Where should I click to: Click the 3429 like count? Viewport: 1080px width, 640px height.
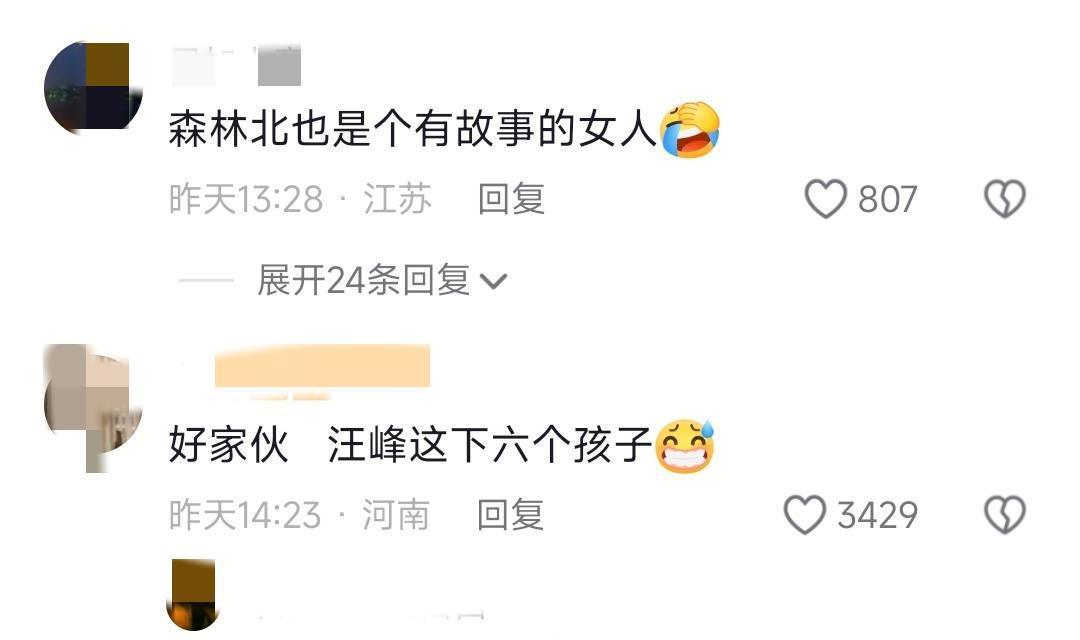[878, 515]
